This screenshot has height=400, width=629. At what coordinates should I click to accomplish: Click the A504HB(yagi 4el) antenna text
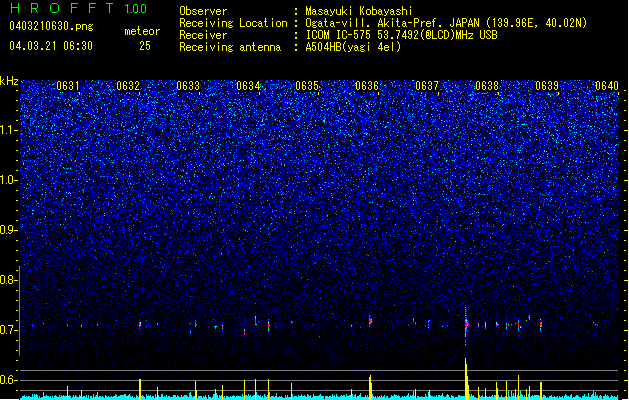pyautogui.click(x=353, y=47)
